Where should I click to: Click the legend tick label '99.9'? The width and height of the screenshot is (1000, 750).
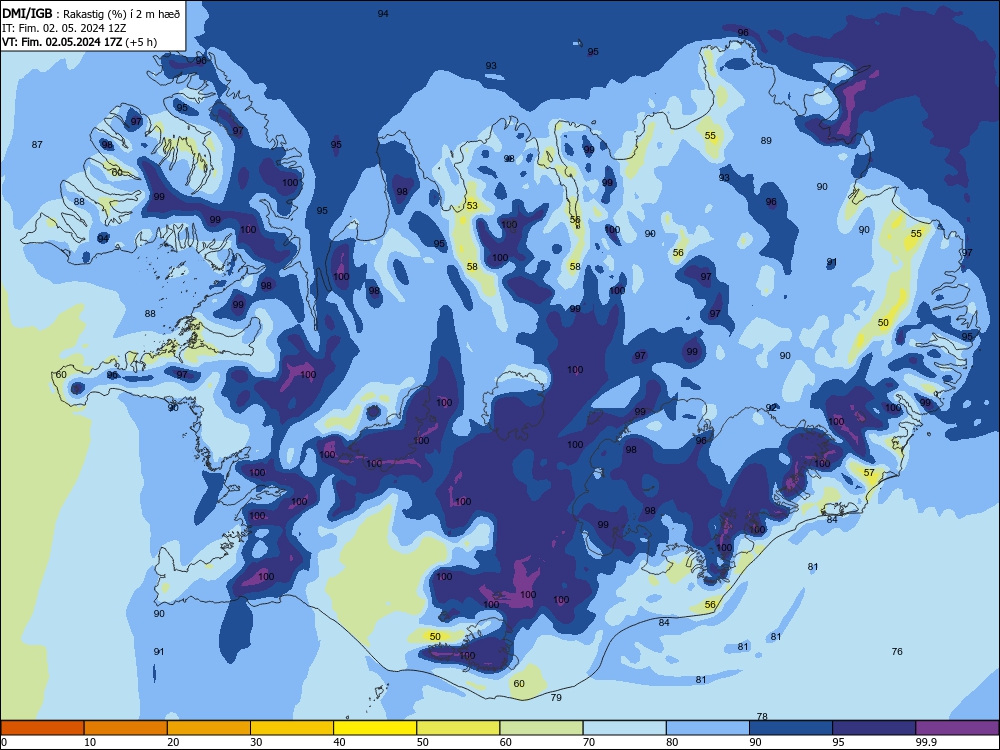(x=926, y=742)
